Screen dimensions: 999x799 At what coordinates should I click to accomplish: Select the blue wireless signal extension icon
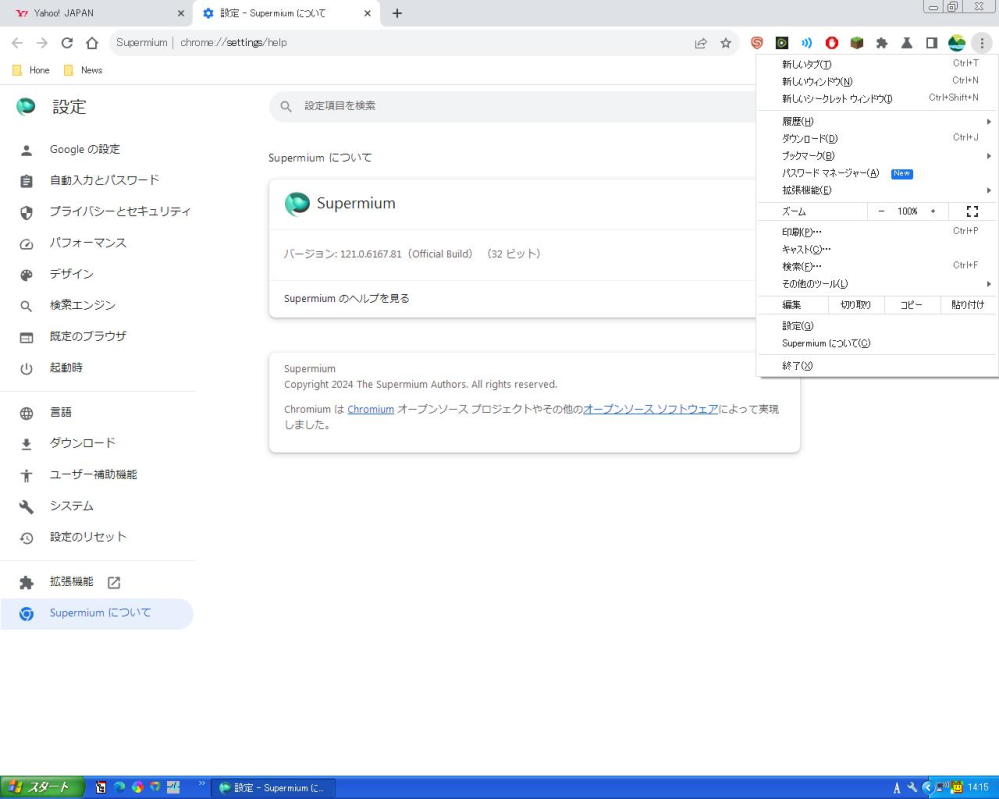click(807, 43)
